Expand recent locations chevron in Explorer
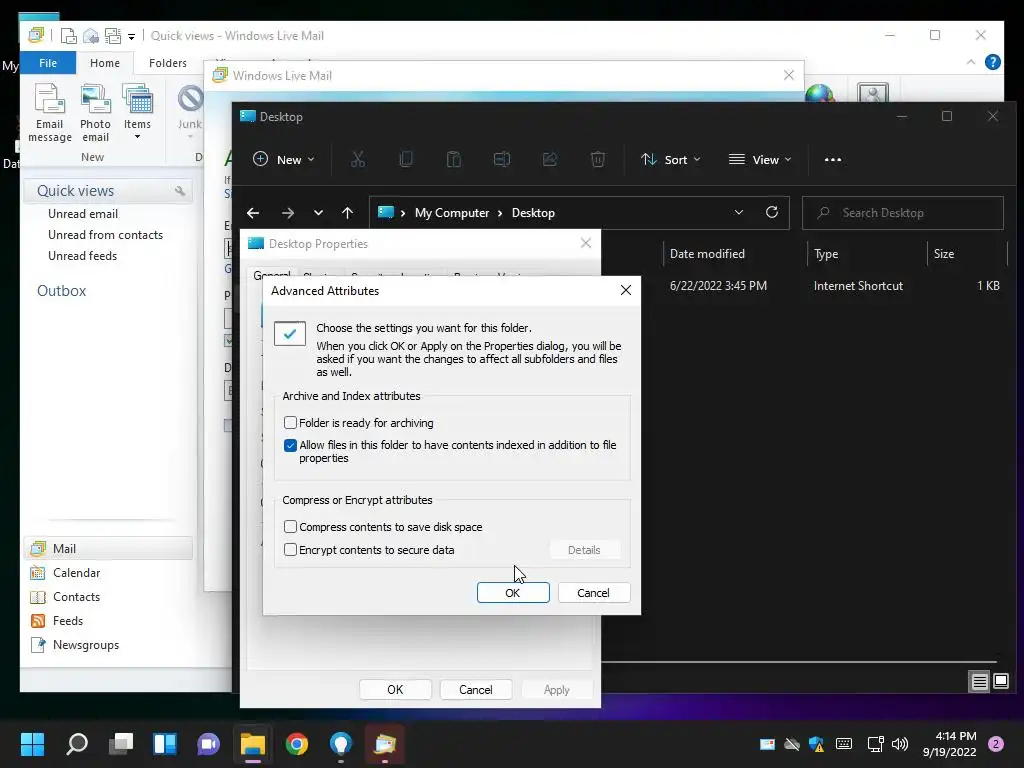This screenshot has width=1024, height=768. point(318,213)
